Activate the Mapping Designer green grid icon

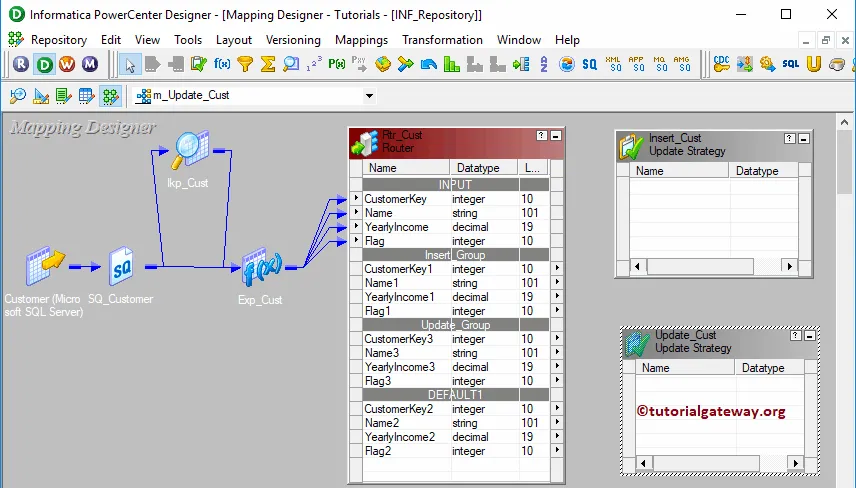click(110, 96)
